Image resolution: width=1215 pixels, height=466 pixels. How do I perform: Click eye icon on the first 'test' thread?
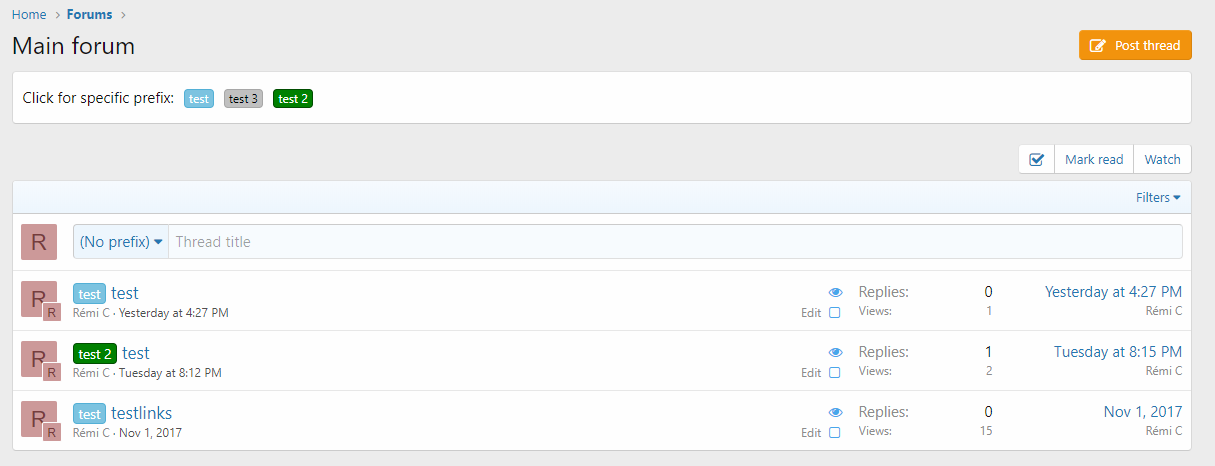[836, 292]
